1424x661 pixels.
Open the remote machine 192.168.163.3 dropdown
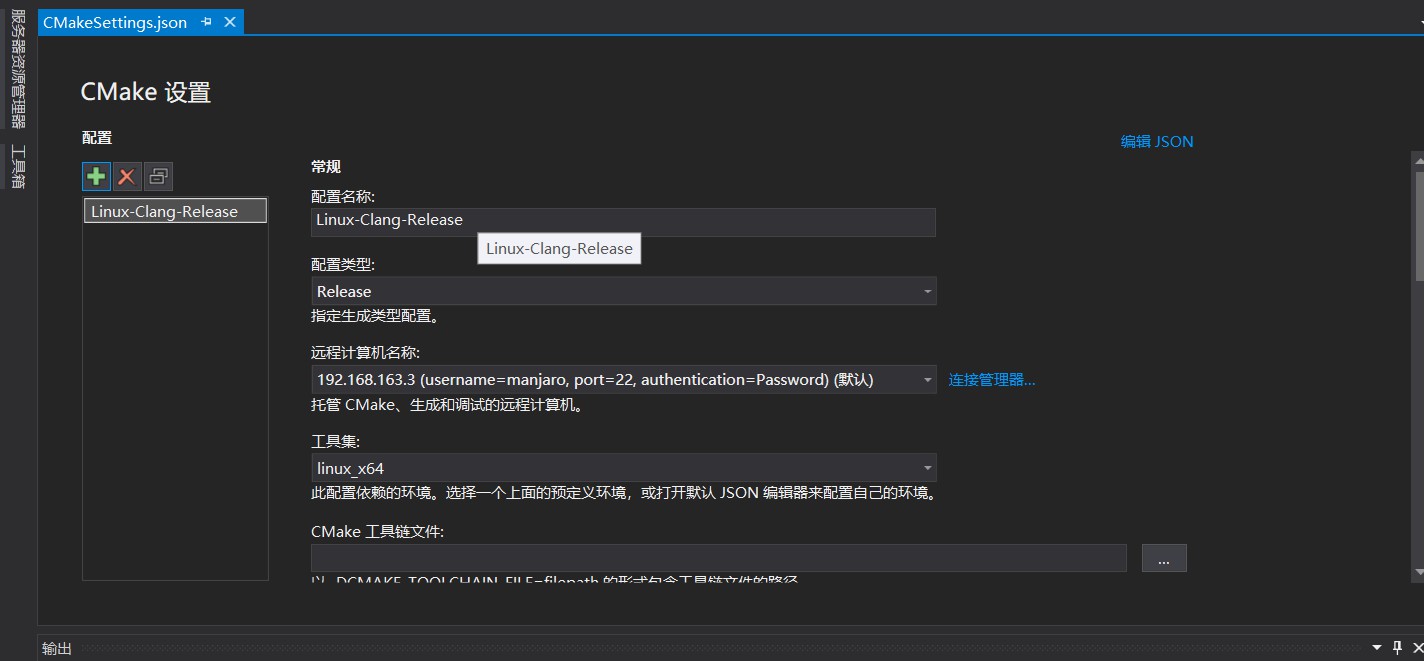click(928, 379)
